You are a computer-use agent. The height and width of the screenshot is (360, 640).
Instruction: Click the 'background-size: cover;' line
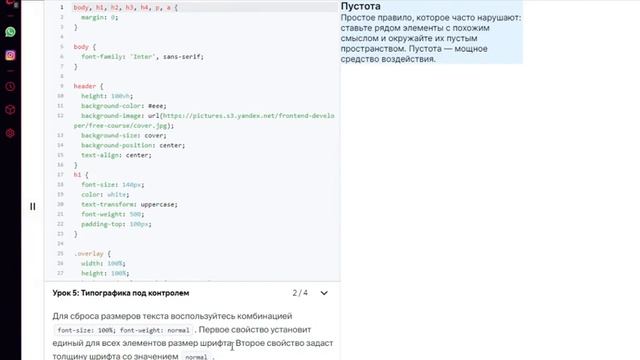click(x=124, y=136)
